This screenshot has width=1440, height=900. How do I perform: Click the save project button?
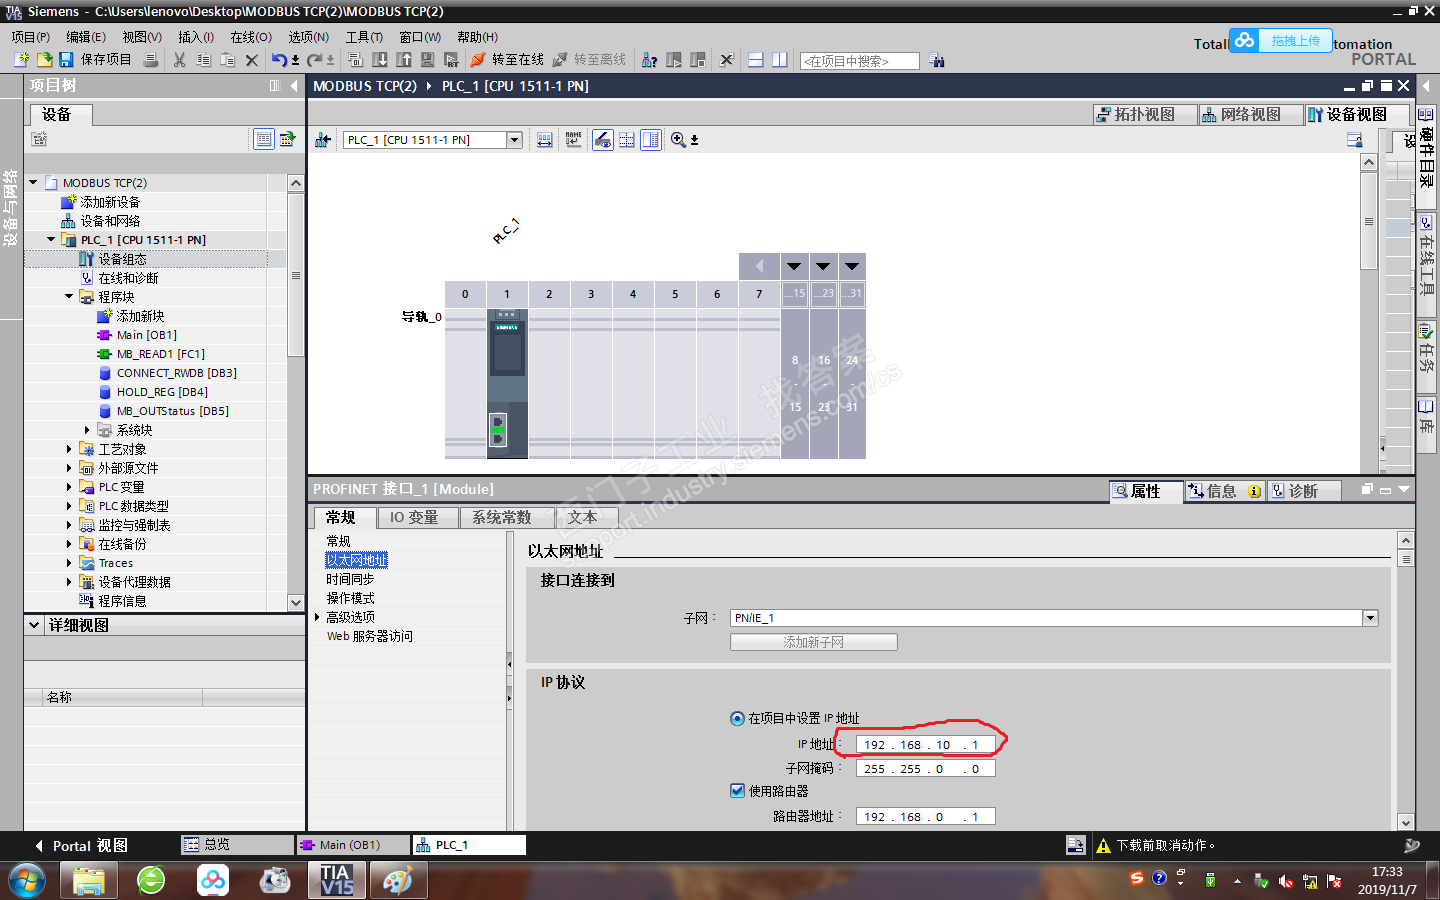pyautogui.click(x=95, y=60)
